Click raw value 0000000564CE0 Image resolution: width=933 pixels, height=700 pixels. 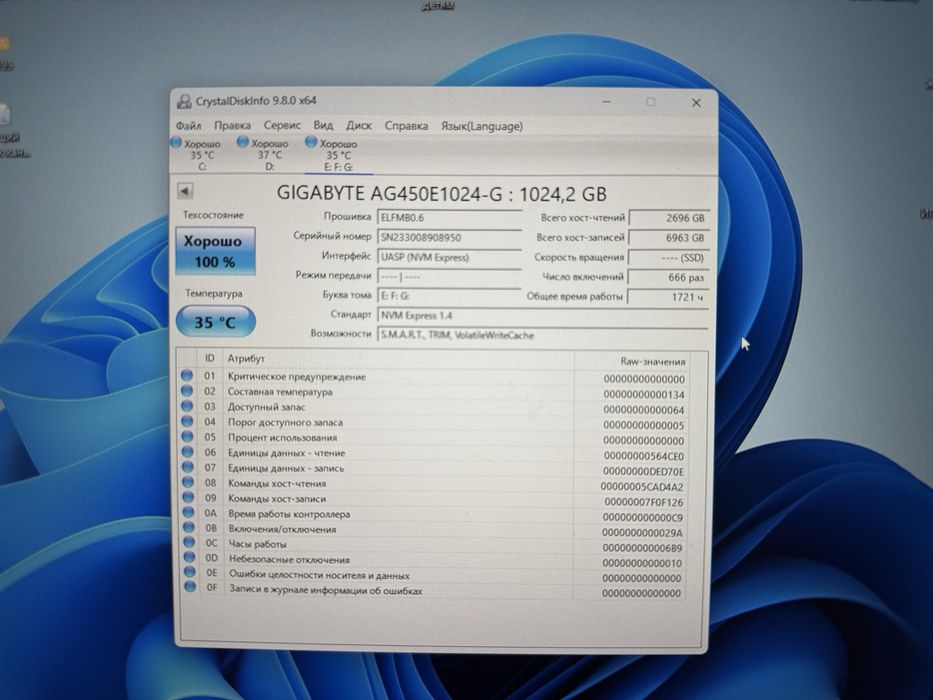[644, 457]
